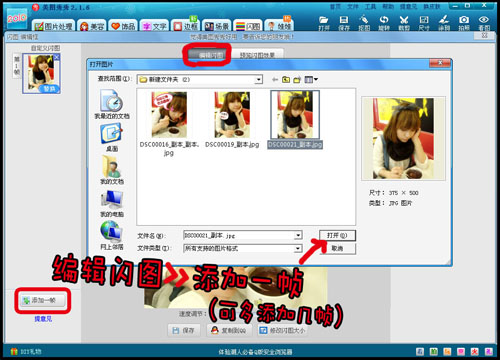Viewport: 500px width, 360px height.
Task: Click the DIY礼物 gift icon in status bar
Action: tap(14, 351)
